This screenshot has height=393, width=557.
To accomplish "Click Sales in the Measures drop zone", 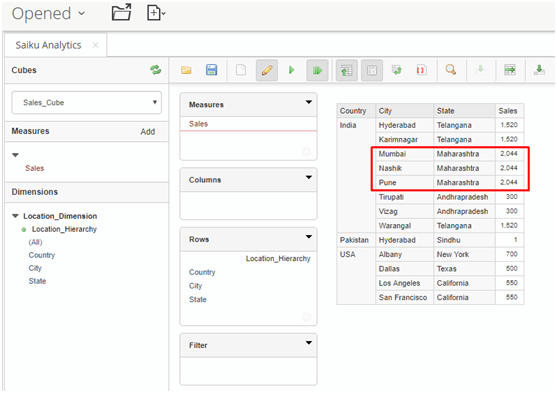I will (x=198, y=124).
